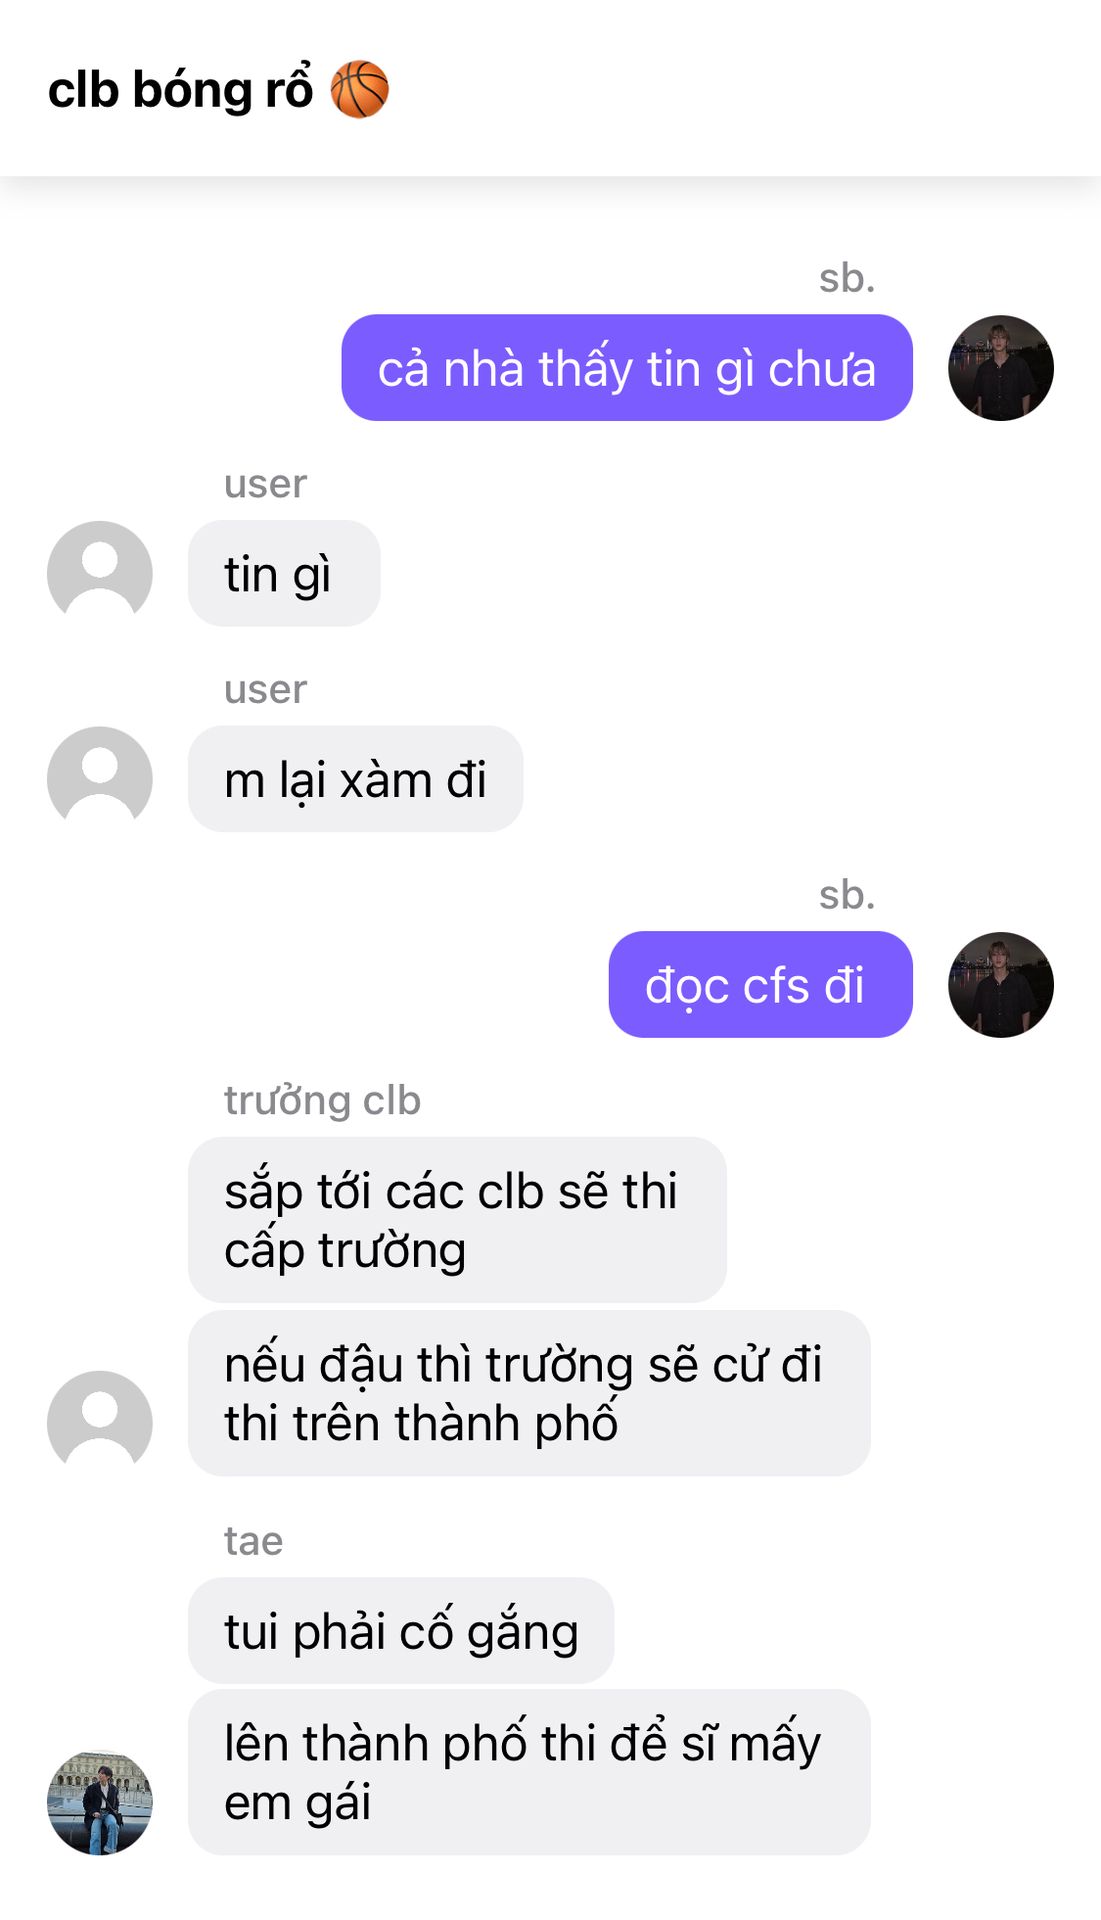The image size is (1101, 1920).
Task: Select message 'sắp tới các clb sẽ thi cấp trường'
Action: pos(457,1220)
